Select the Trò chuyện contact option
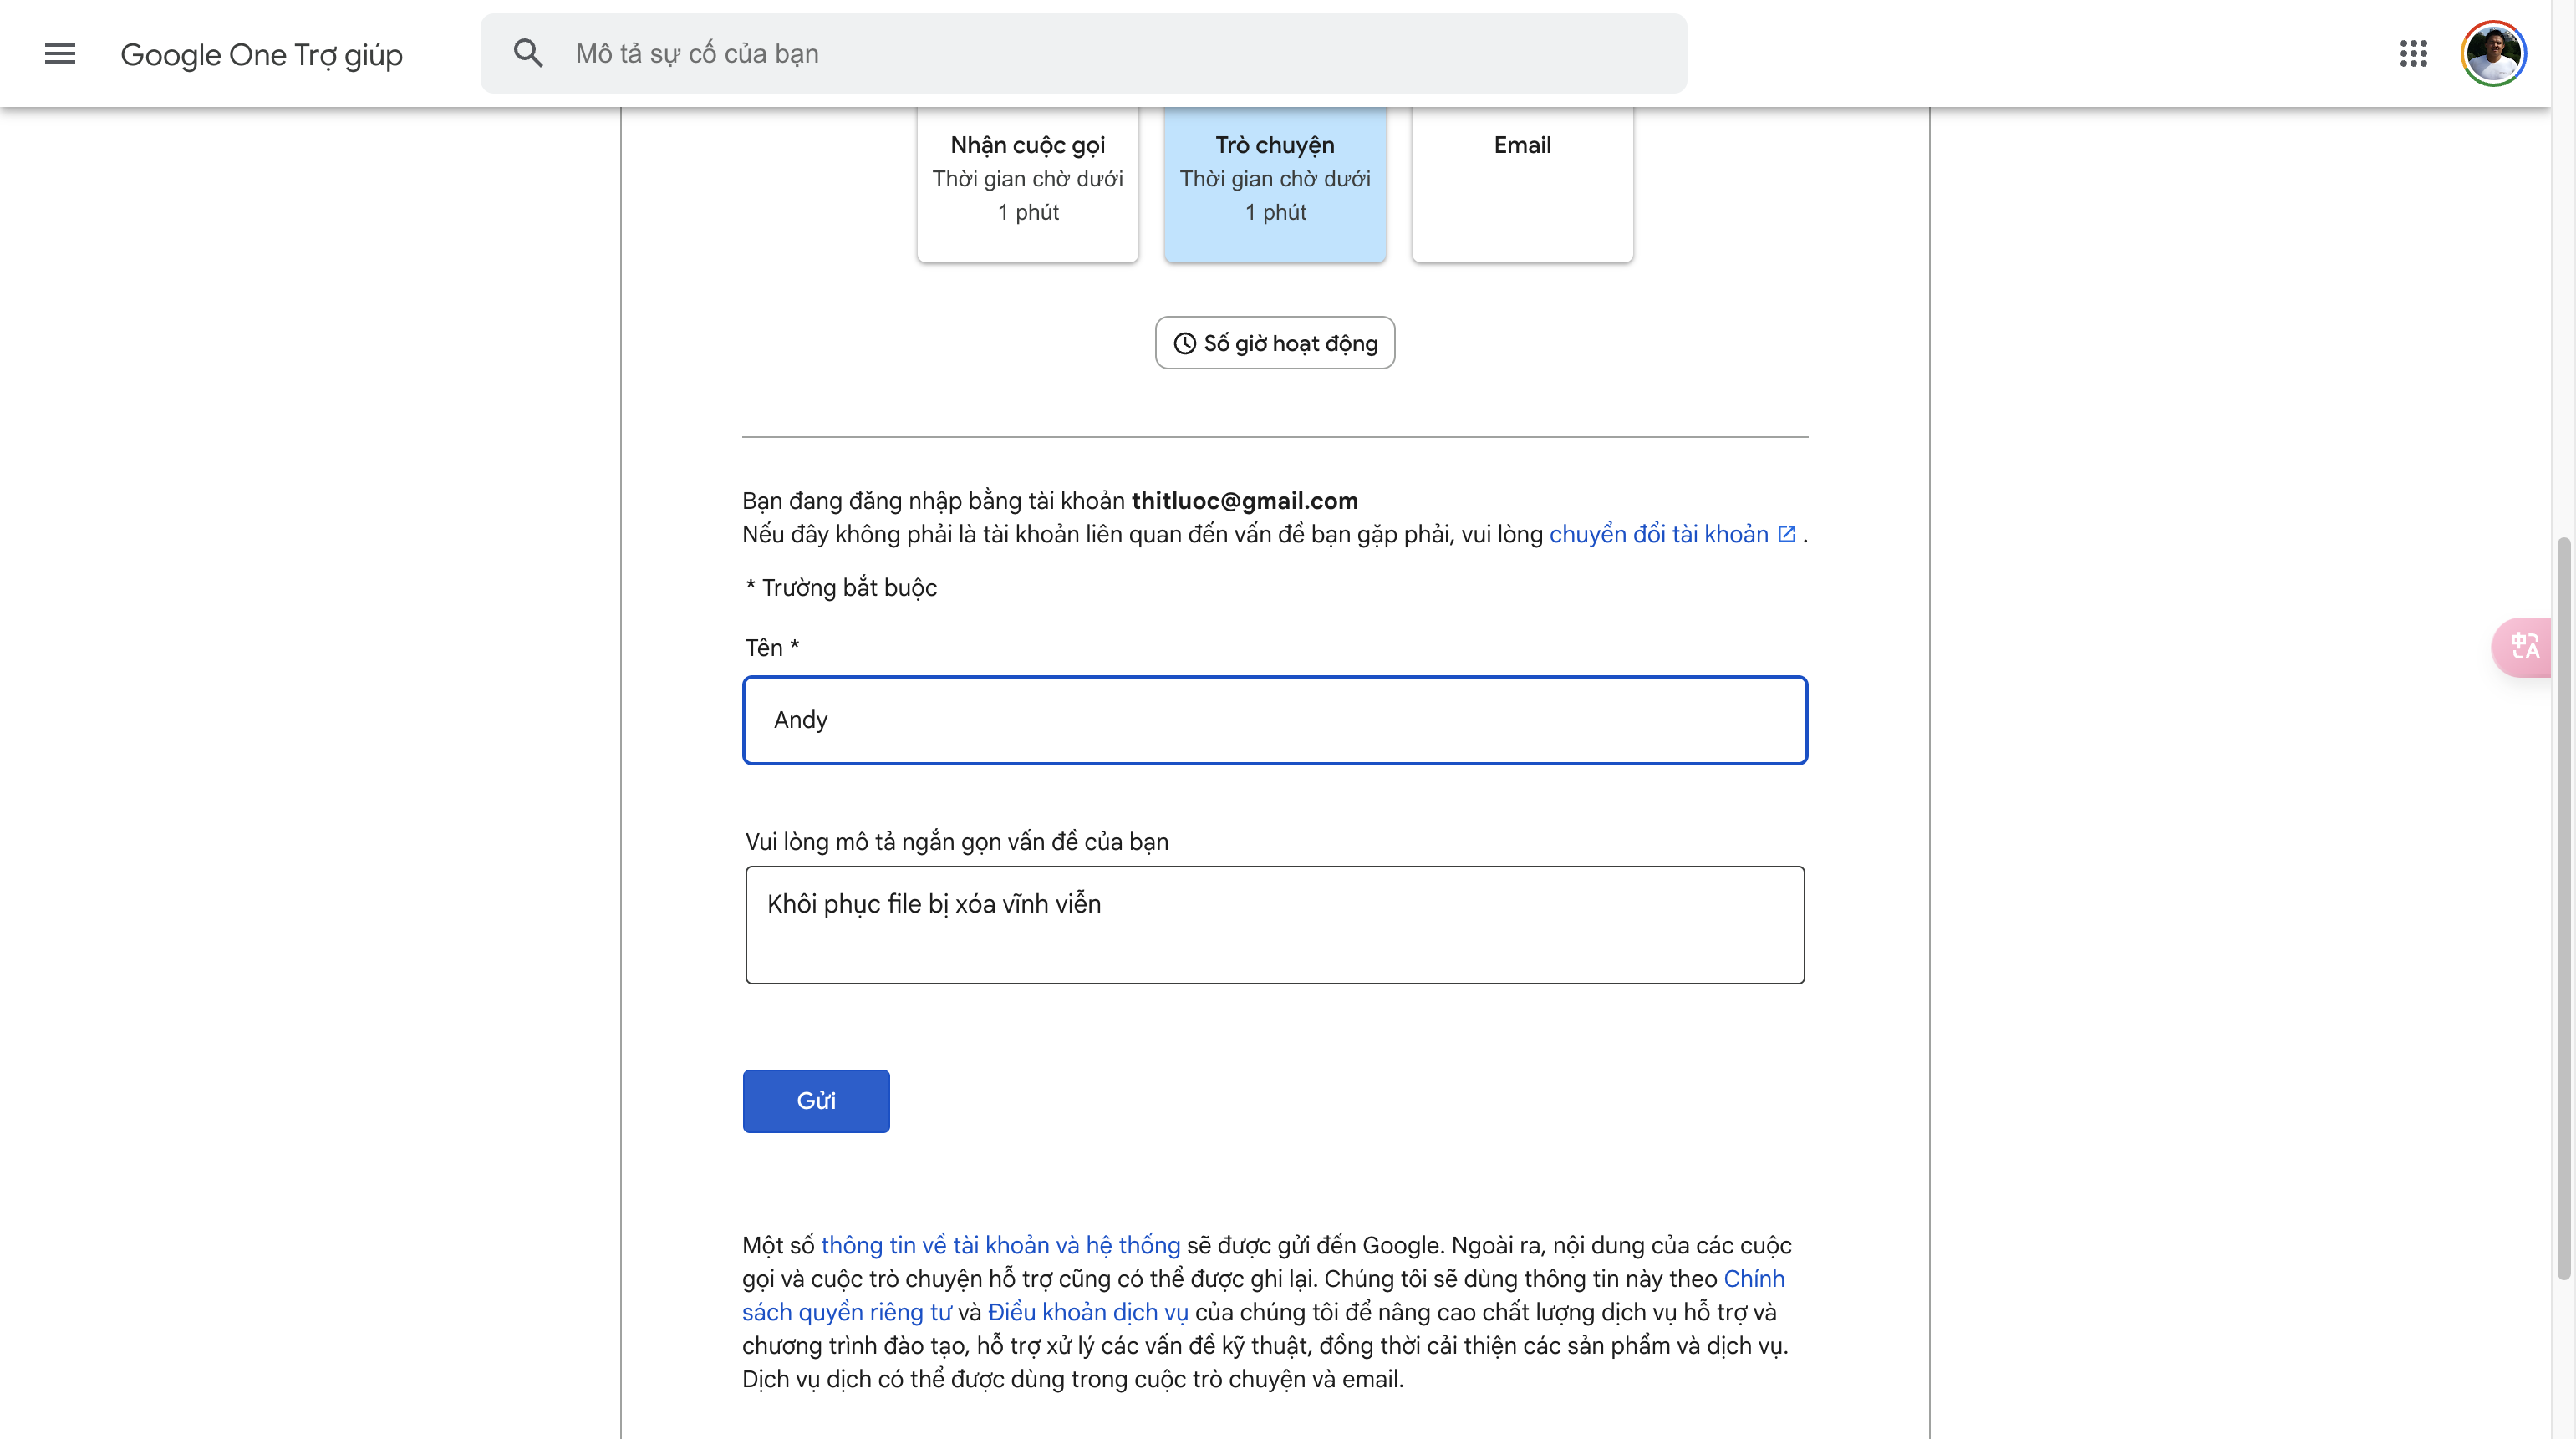Image resolution: width=2576 pixels, height=1439 pixels. point(1275,184)
